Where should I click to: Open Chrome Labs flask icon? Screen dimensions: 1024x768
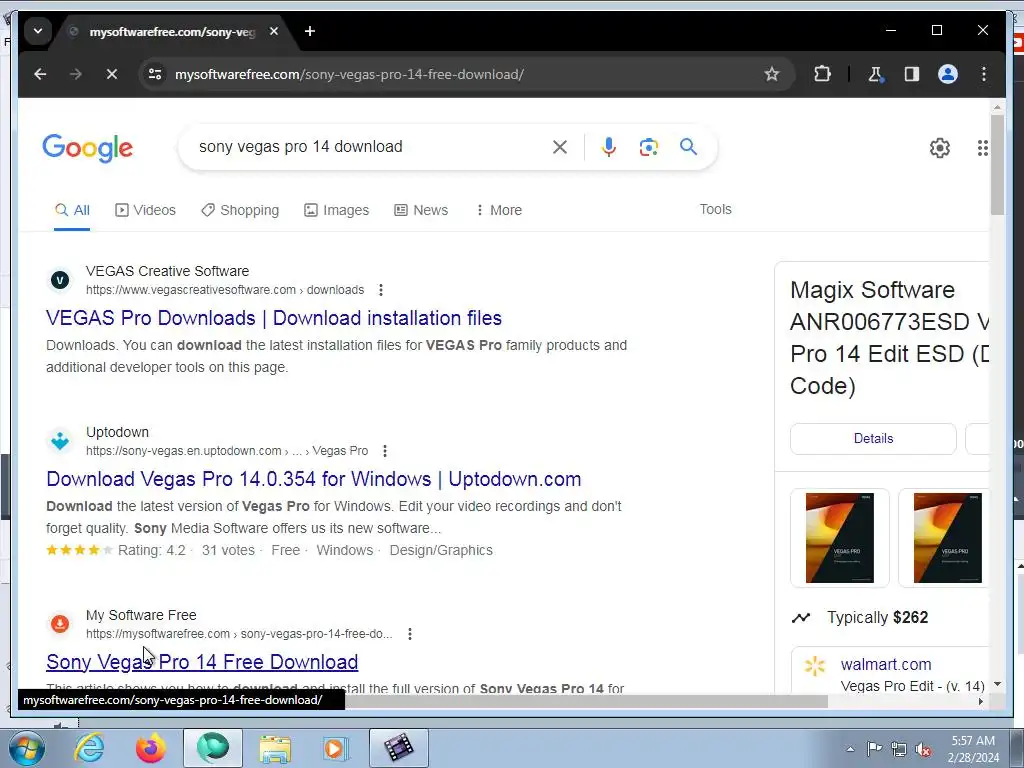pyautogui.click(x=876, y=74)
